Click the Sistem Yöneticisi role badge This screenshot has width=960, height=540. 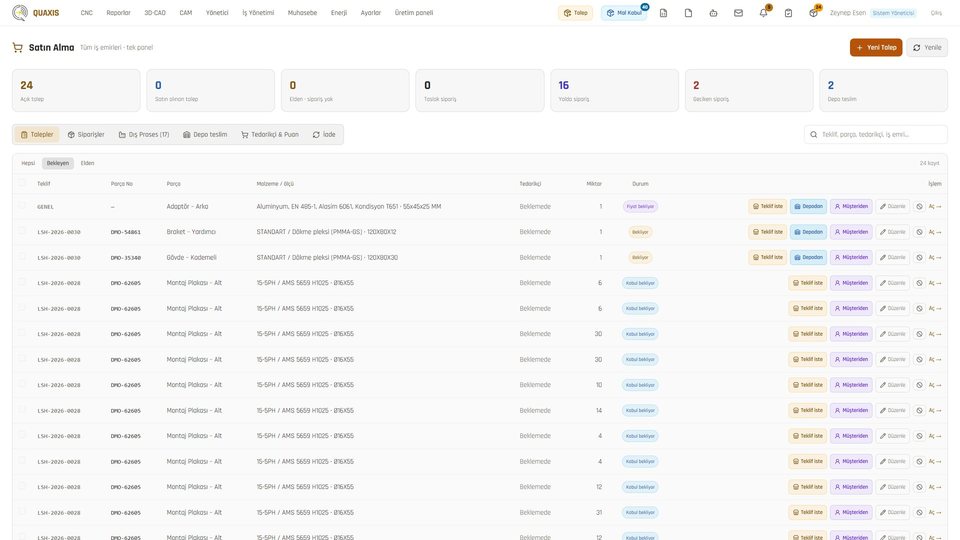893,13
